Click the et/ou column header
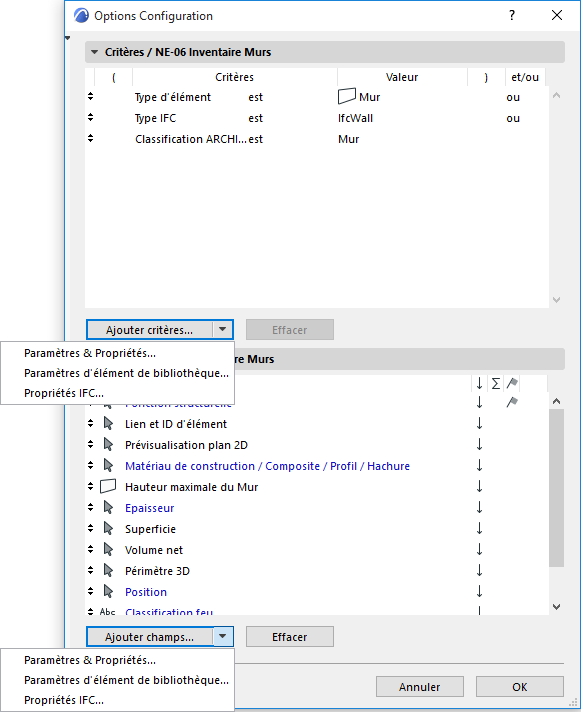 tap(525, 77)
